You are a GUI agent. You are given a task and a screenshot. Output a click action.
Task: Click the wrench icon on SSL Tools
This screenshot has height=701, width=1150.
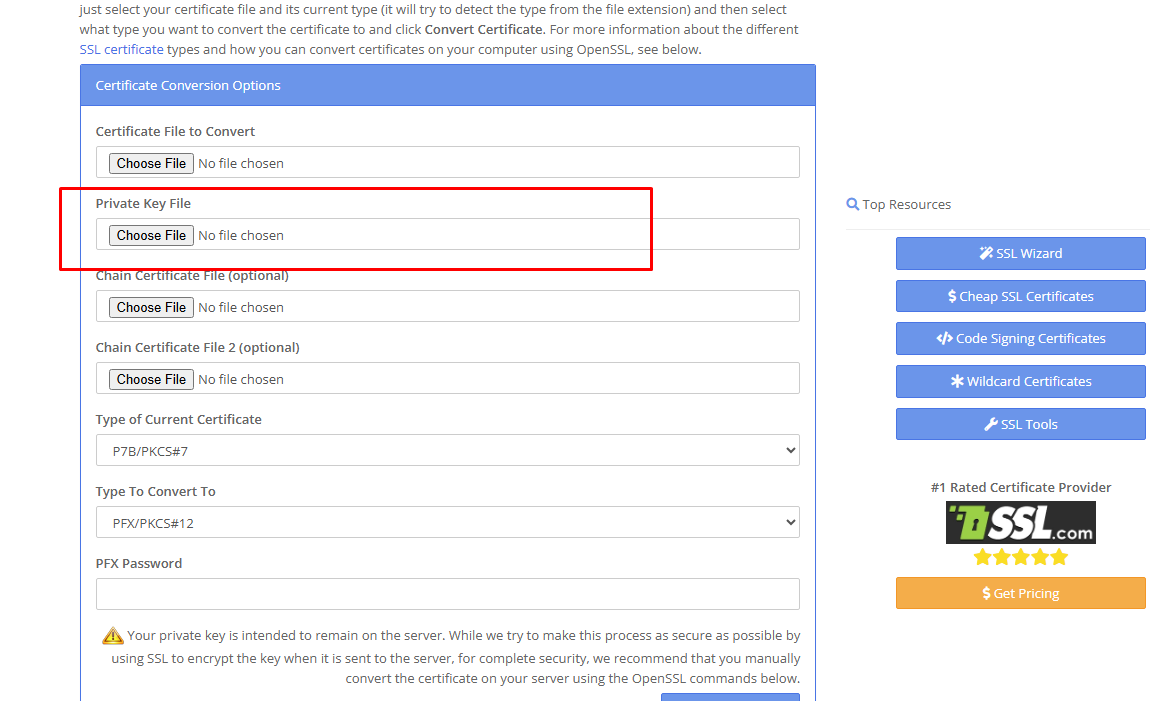pos(991,424)
